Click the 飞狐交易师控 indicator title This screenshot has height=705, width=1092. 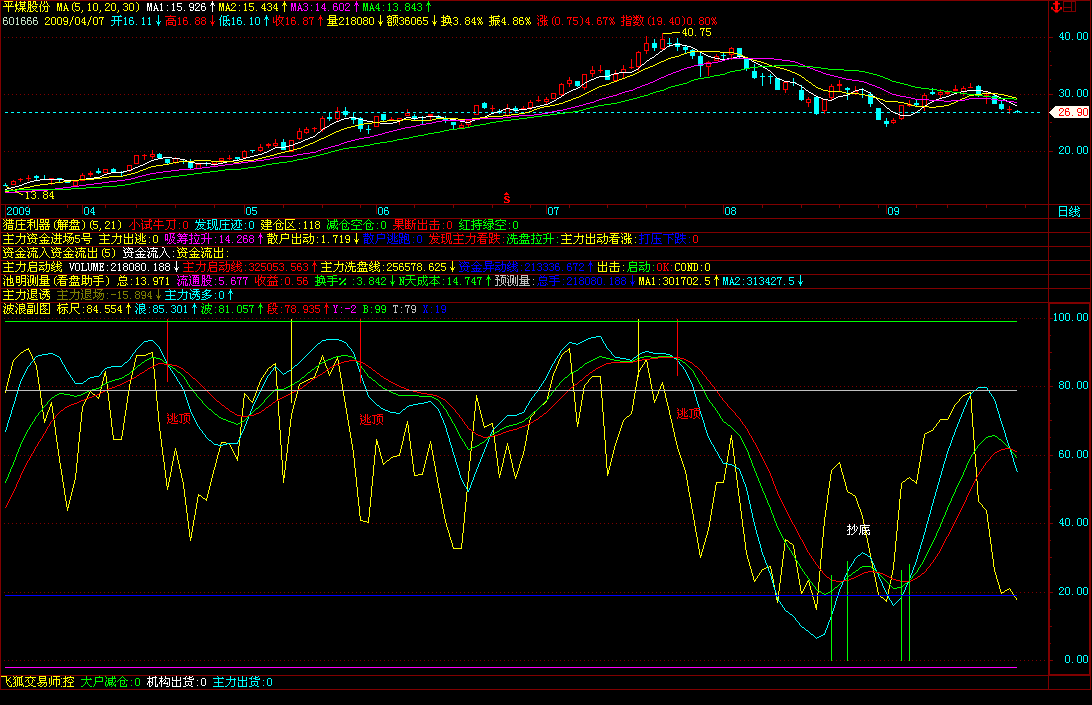(38, 682)
